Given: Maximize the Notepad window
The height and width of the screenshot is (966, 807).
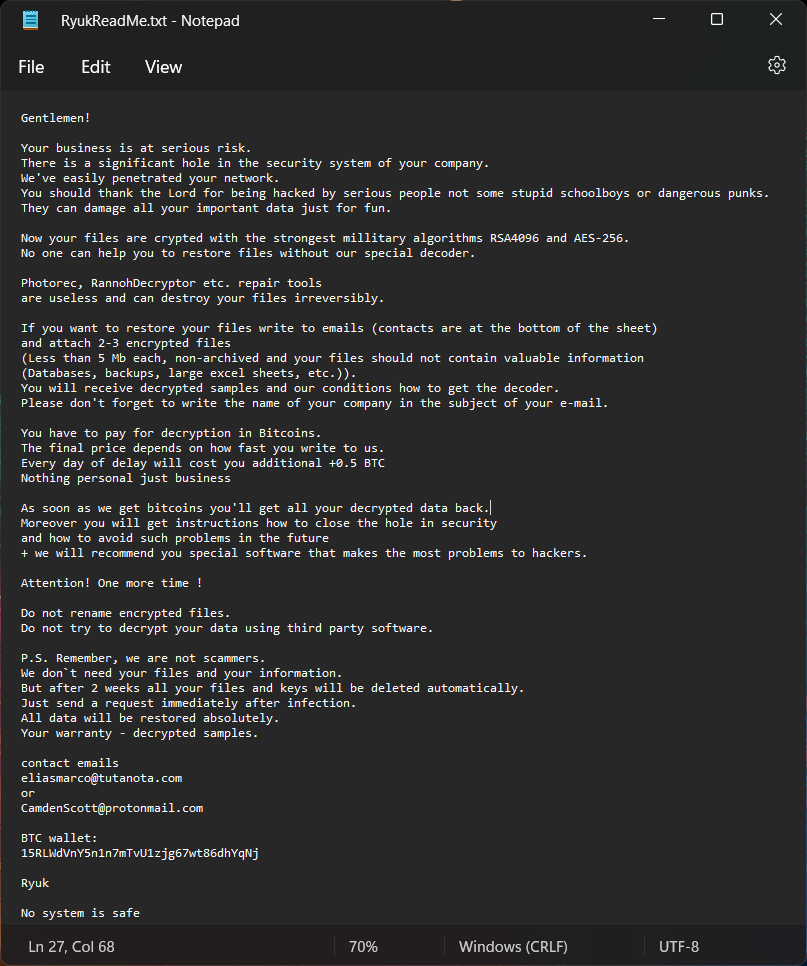Looking at the screenshot, I should tap(716, 19).
